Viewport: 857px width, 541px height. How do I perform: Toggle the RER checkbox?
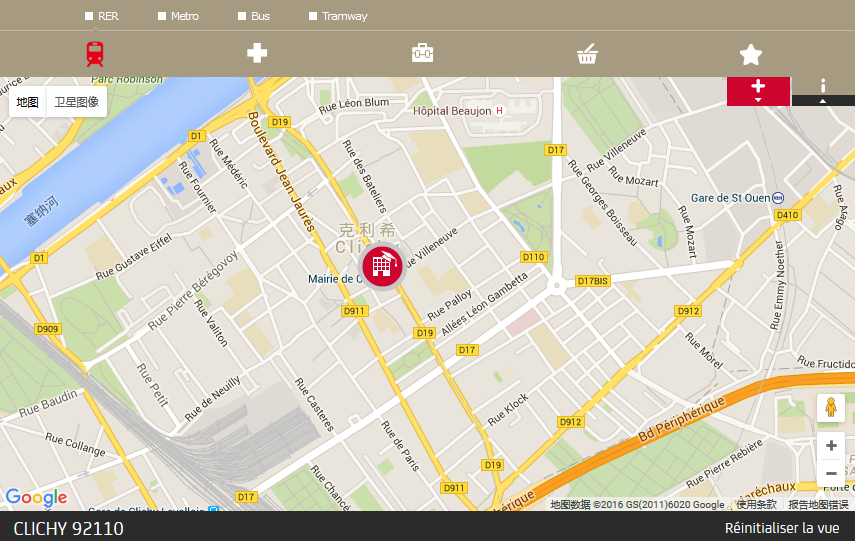click(x=89, y=16)
